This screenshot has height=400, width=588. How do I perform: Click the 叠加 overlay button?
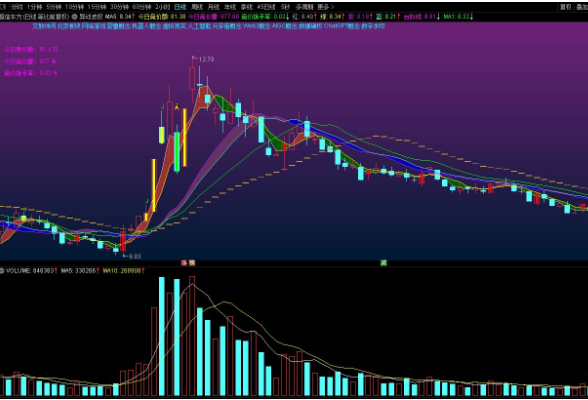point(582,7)
